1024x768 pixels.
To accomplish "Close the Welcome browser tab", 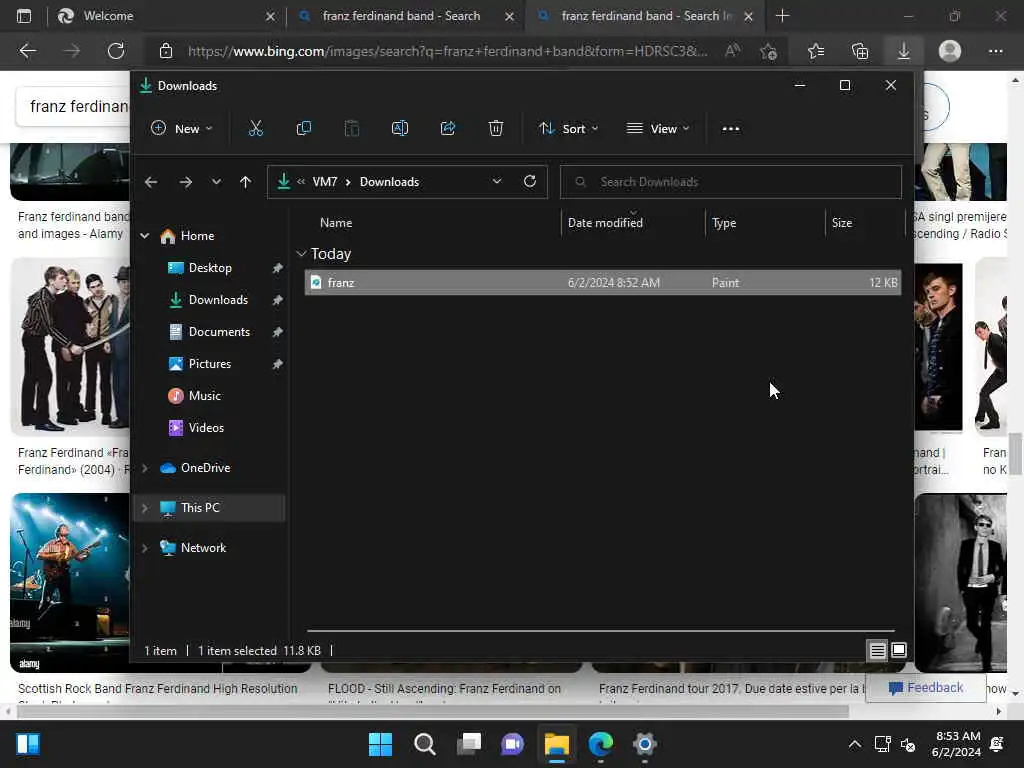I will coord(270,16).
